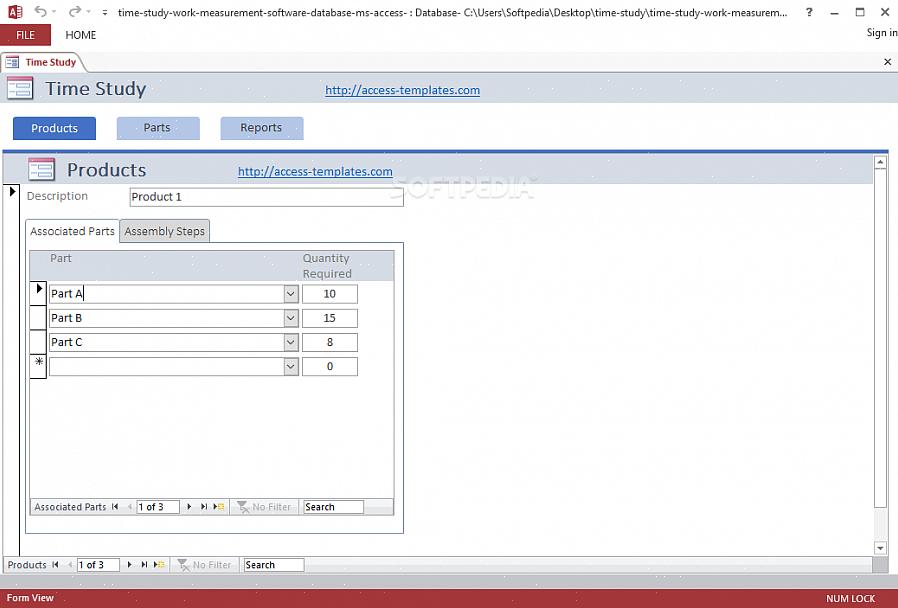Select the Part A row selector

38,293
